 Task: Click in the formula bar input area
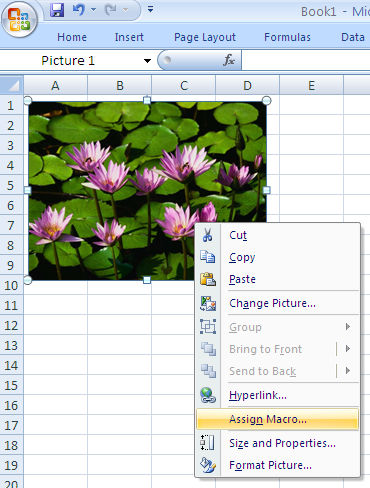tap(306, 60)
